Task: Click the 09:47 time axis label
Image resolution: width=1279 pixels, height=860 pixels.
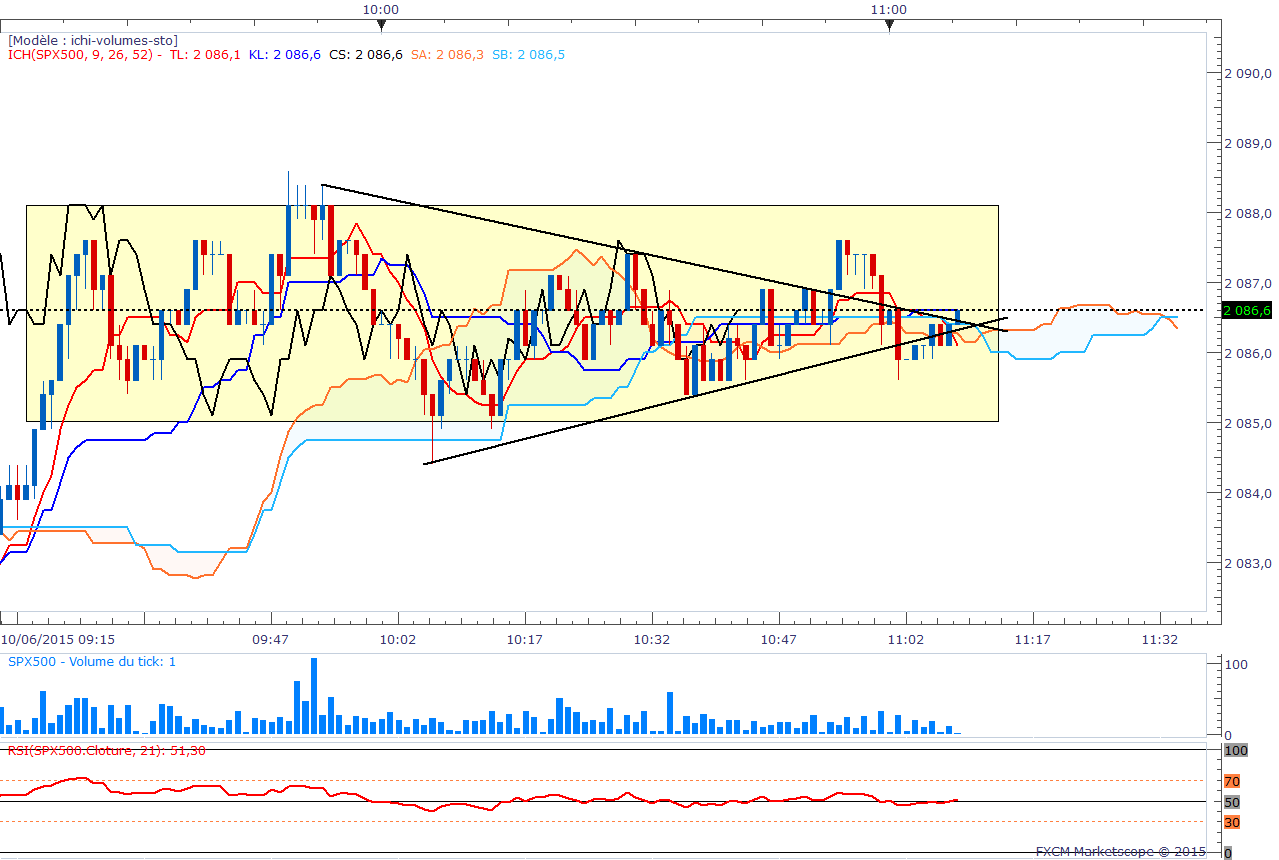Action: tap(271, 638)
